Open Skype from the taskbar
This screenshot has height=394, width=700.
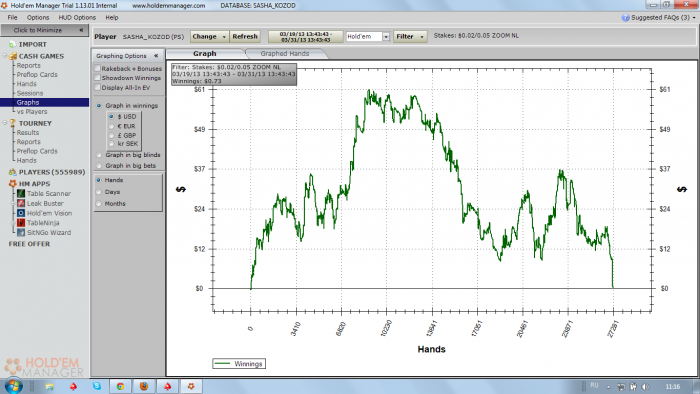97,386
